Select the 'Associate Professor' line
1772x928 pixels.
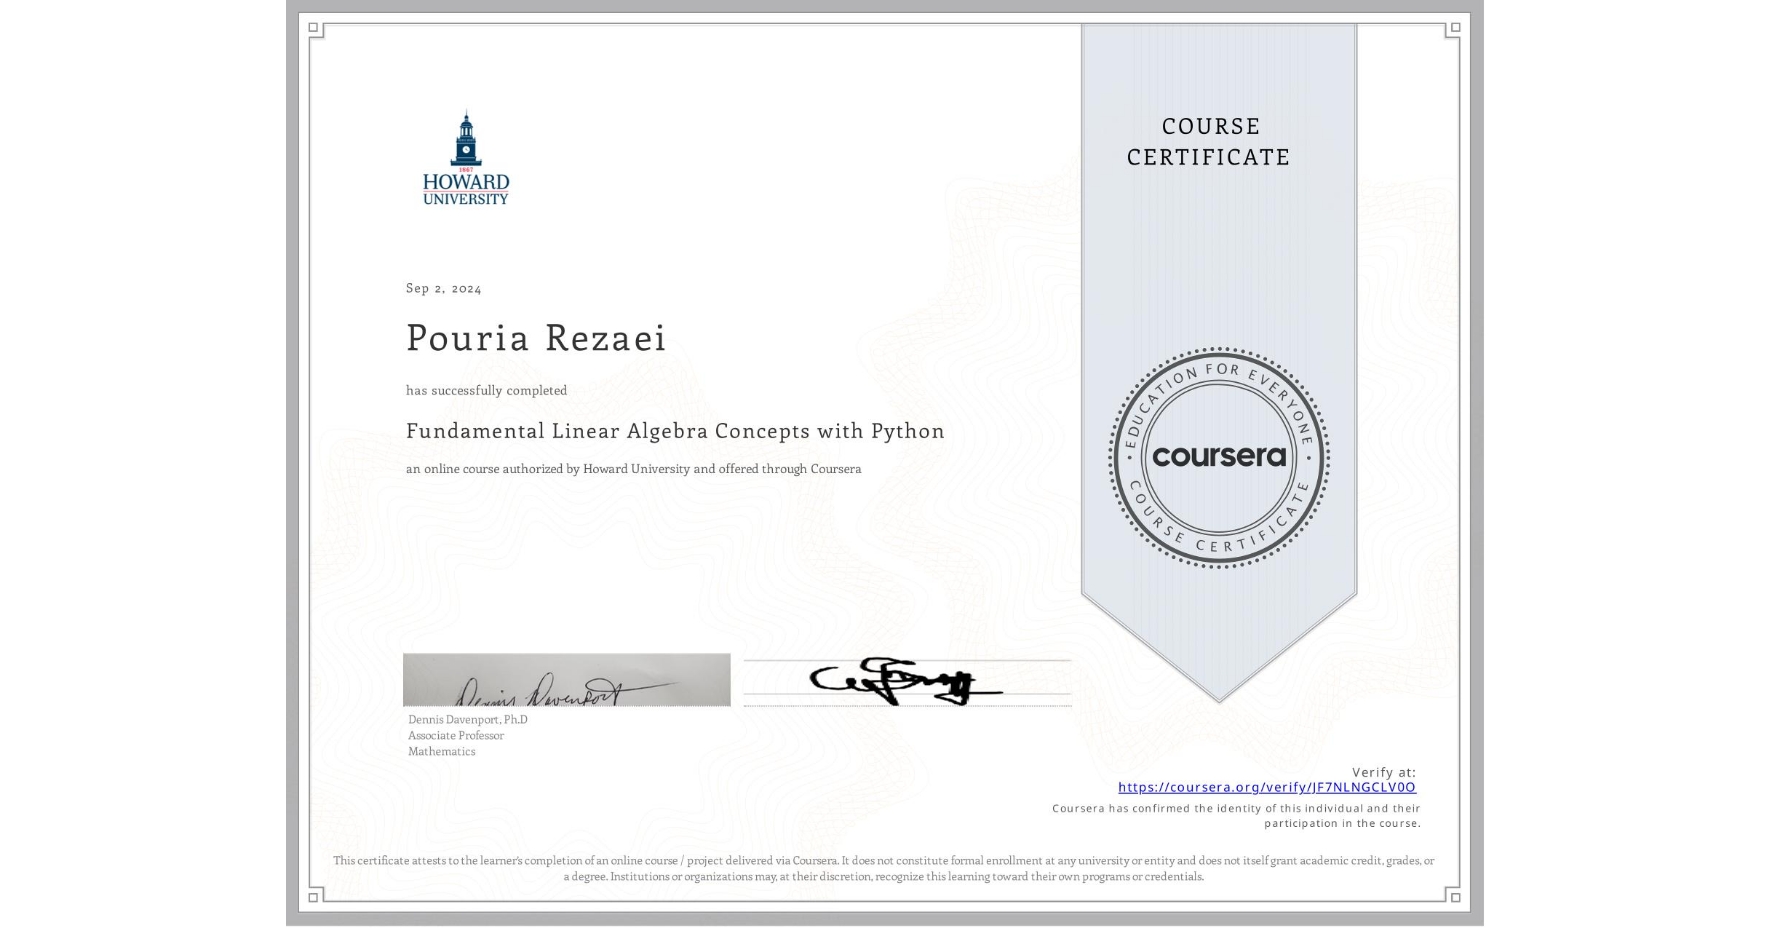(456, 736)
